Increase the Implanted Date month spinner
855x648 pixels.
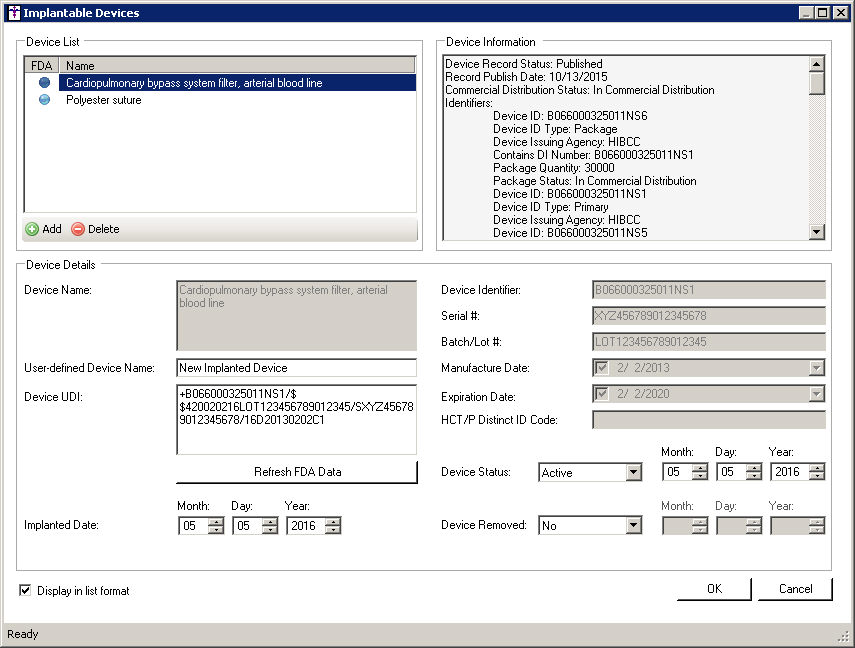pos(216,521)
